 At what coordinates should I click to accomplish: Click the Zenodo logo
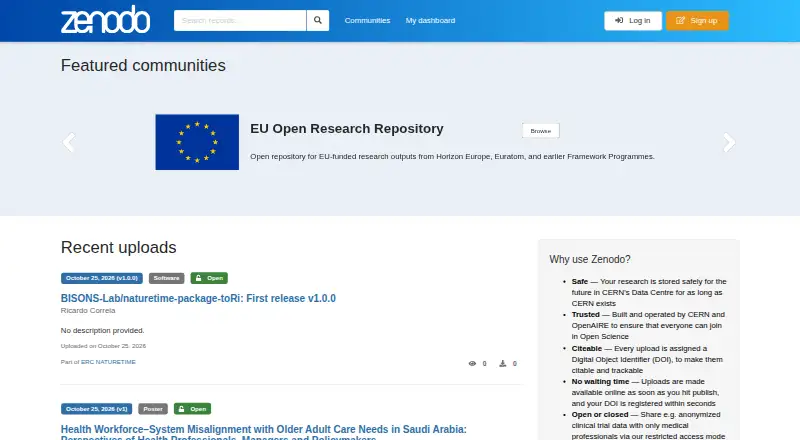(106, 20)
